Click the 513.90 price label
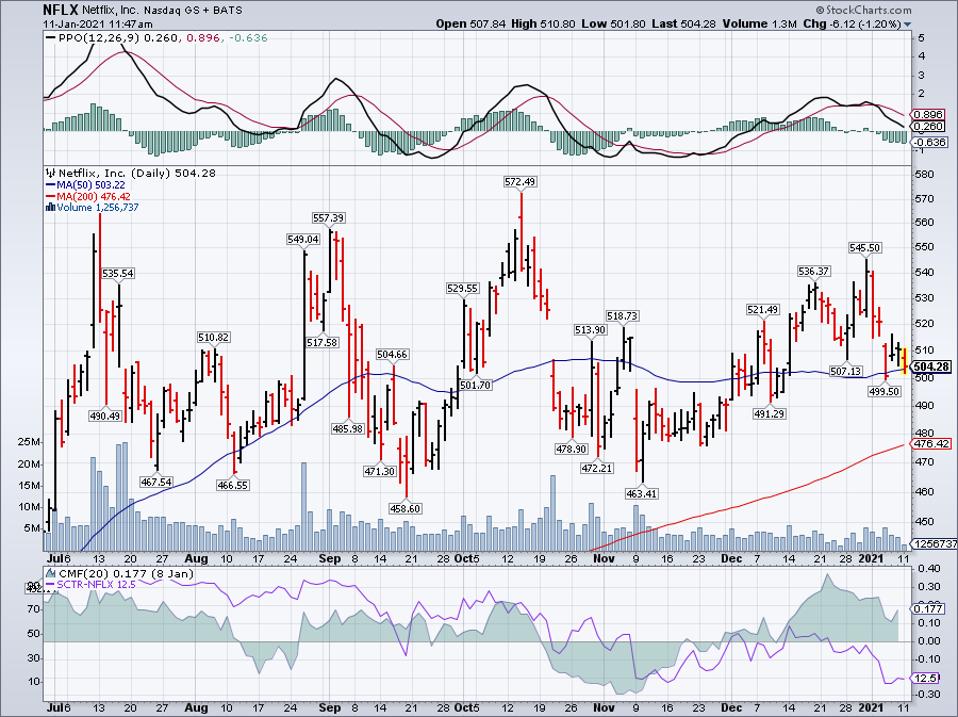Screen dimensions: 958x717 click(590, 330)
